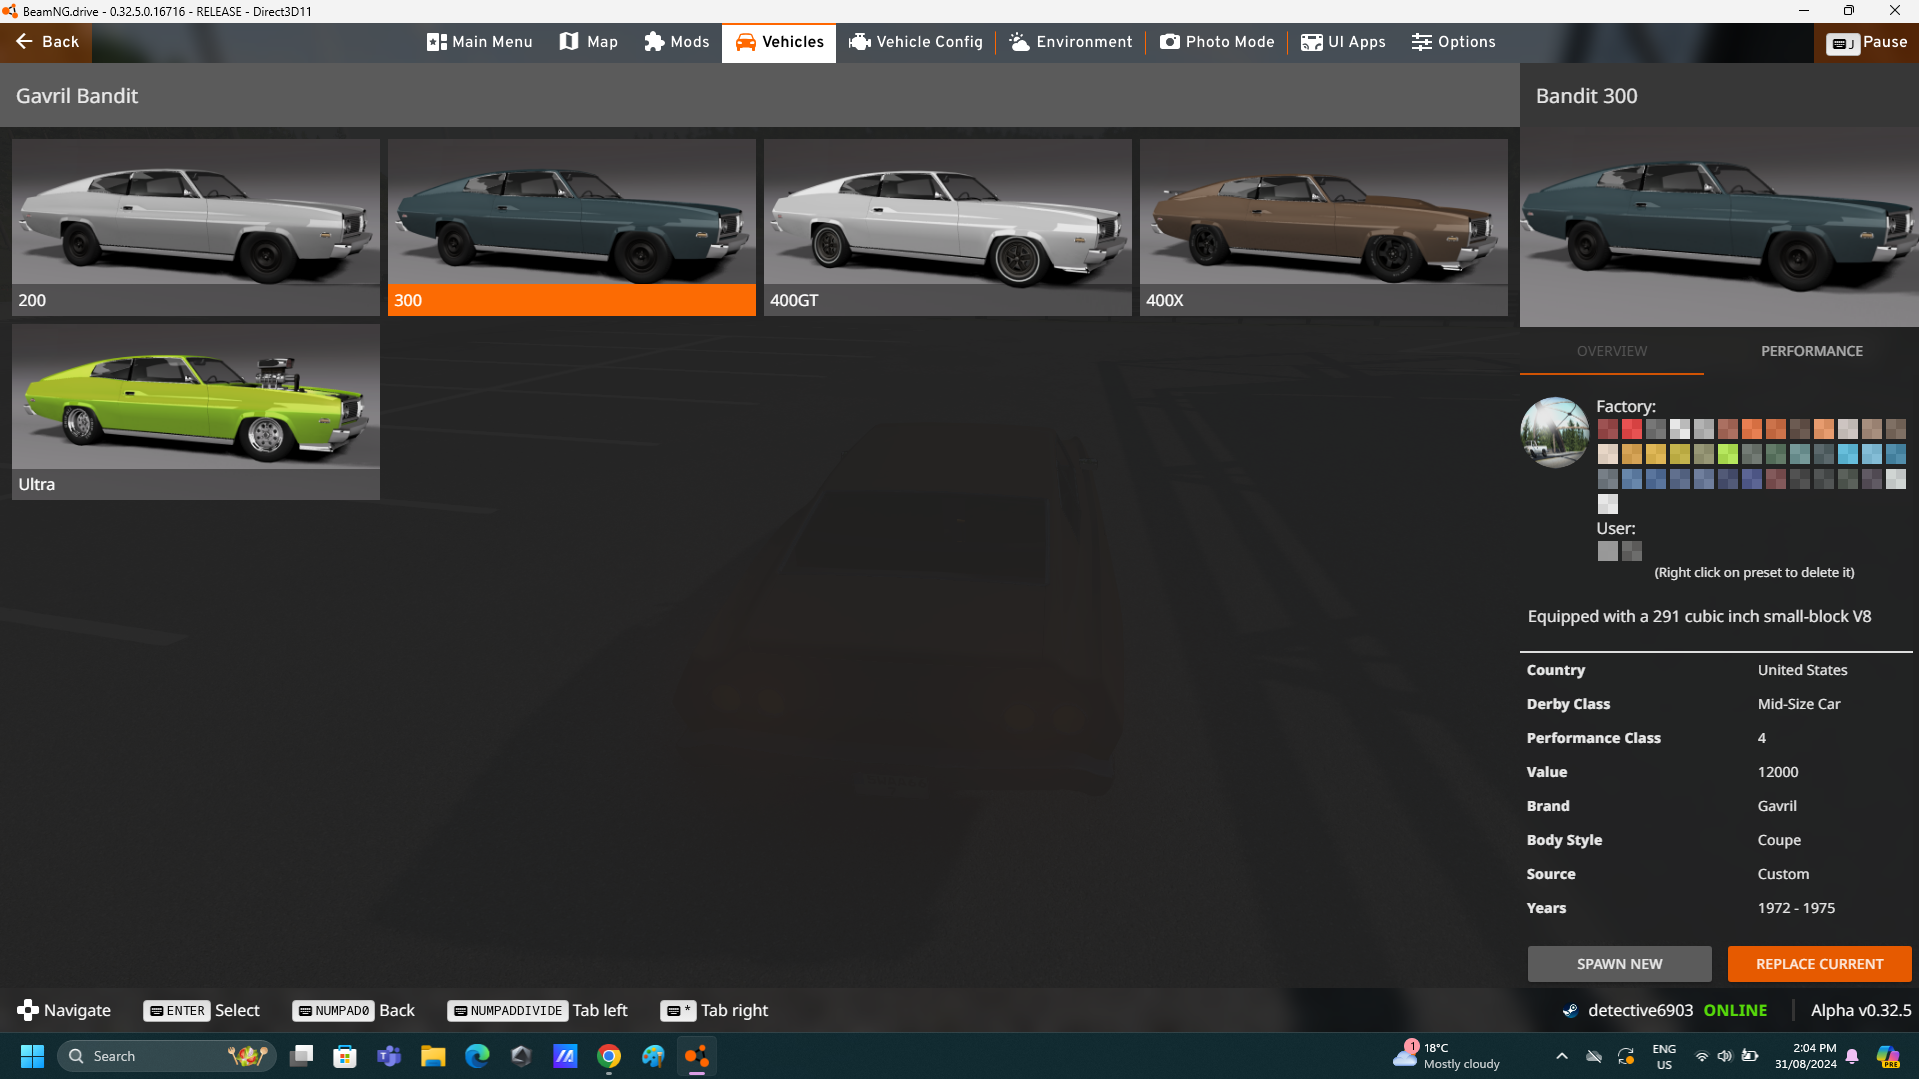1919x1079 pixels.
Task: Expand the hidden system tray icons chevron
Action: pos(1561,1056)
